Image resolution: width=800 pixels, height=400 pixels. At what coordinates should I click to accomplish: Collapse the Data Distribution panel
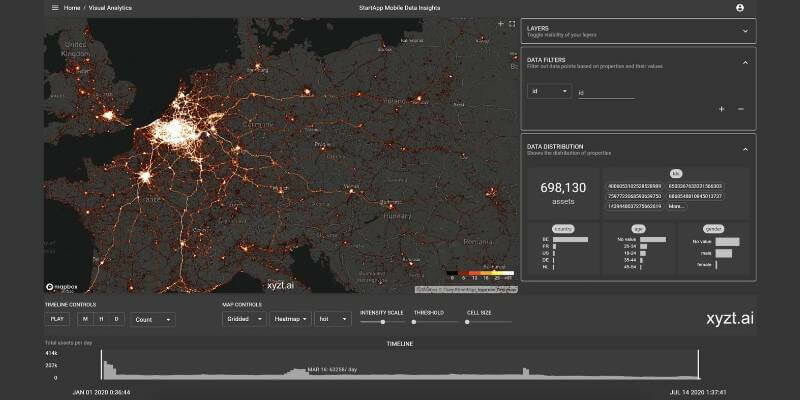pyautogui.click(x=745, y=149)
